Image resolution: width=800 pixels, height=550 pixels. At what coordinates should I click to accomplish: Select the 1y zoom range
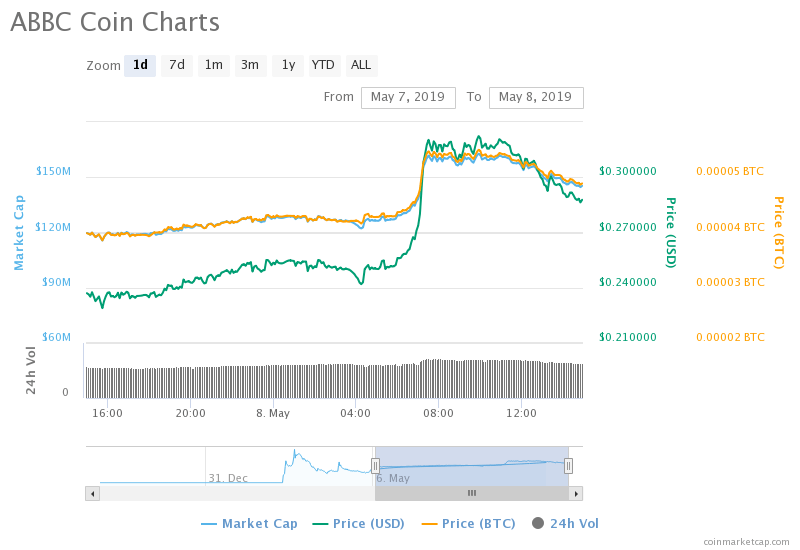[288, 65]
